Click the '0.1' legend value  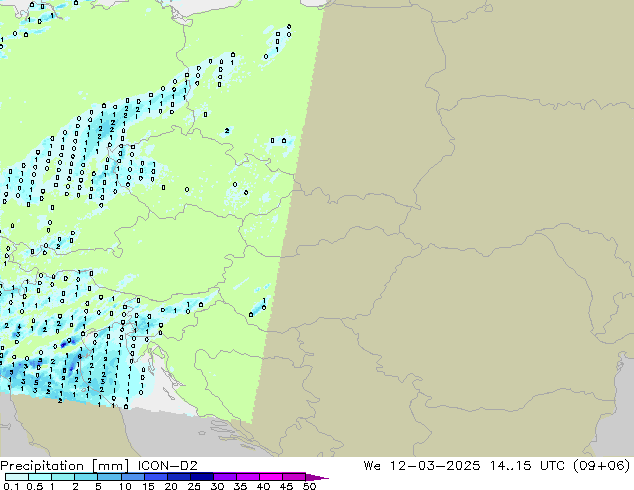pos(11,486)
